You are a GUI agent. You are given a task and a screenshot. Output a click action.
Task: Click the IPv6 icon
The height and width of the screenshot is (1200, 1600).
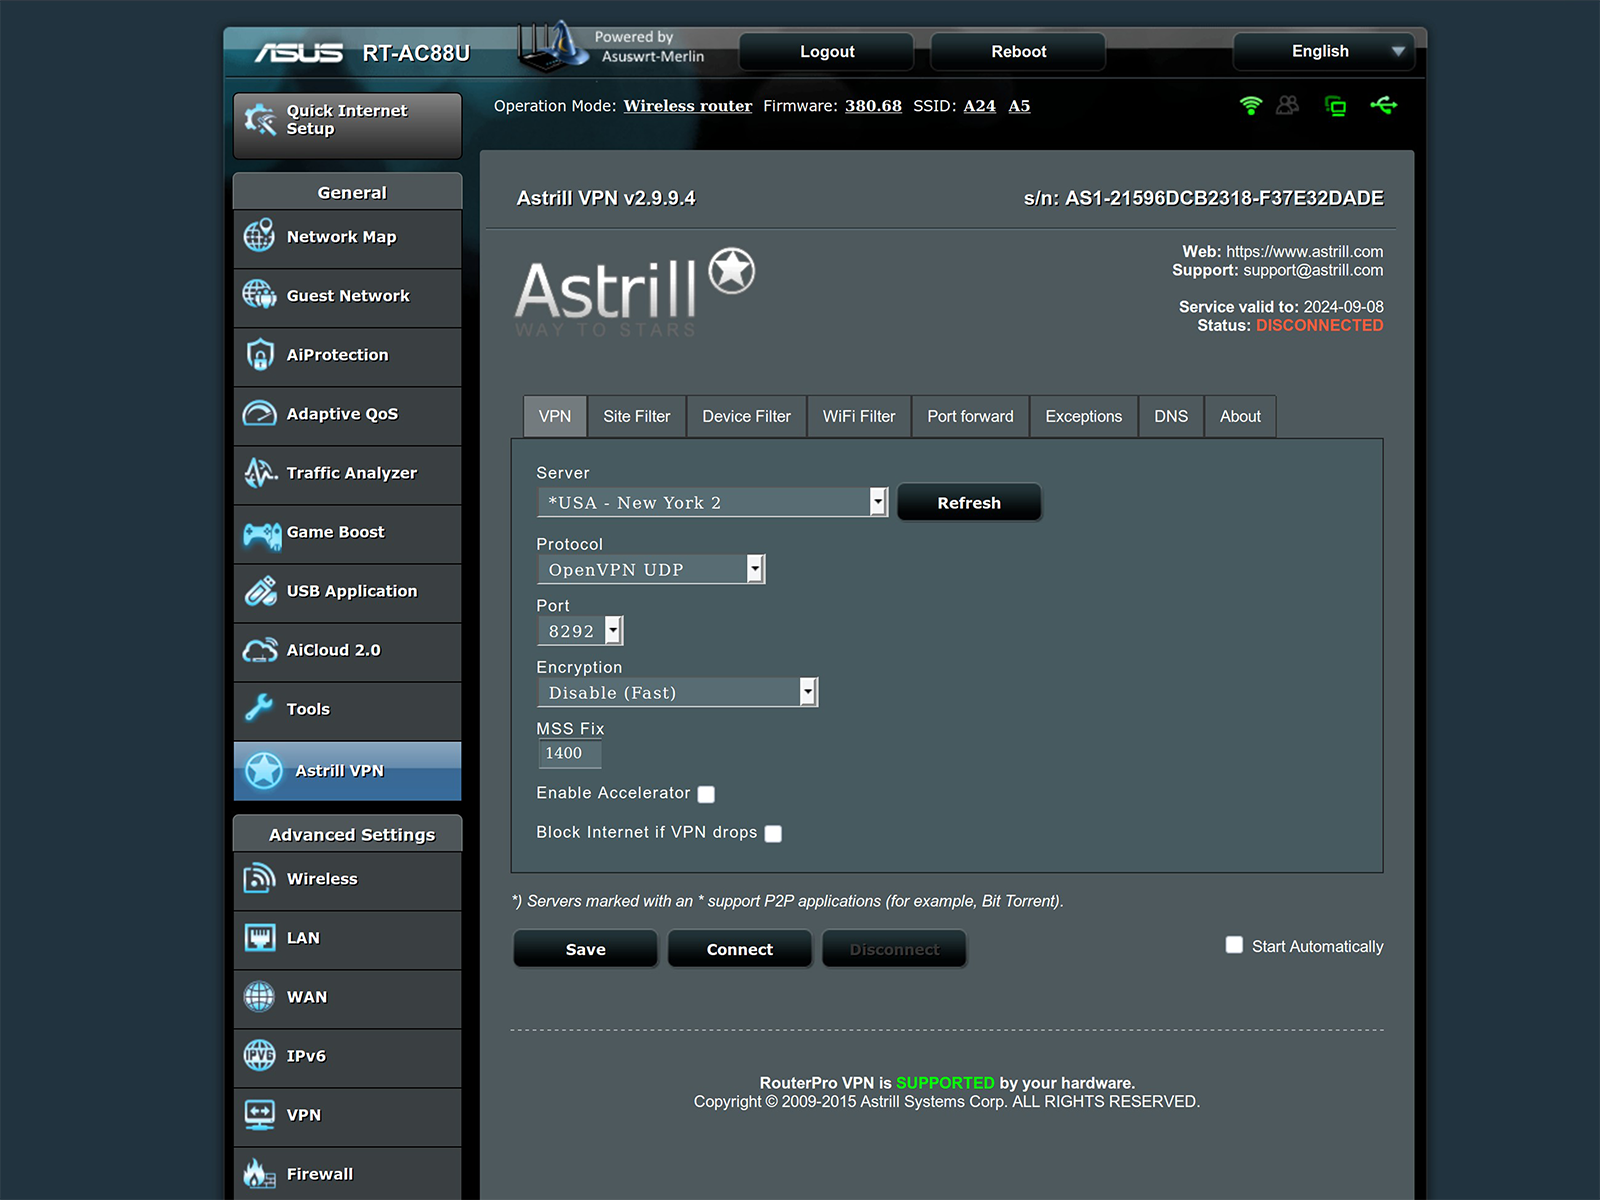point(260,1056)
